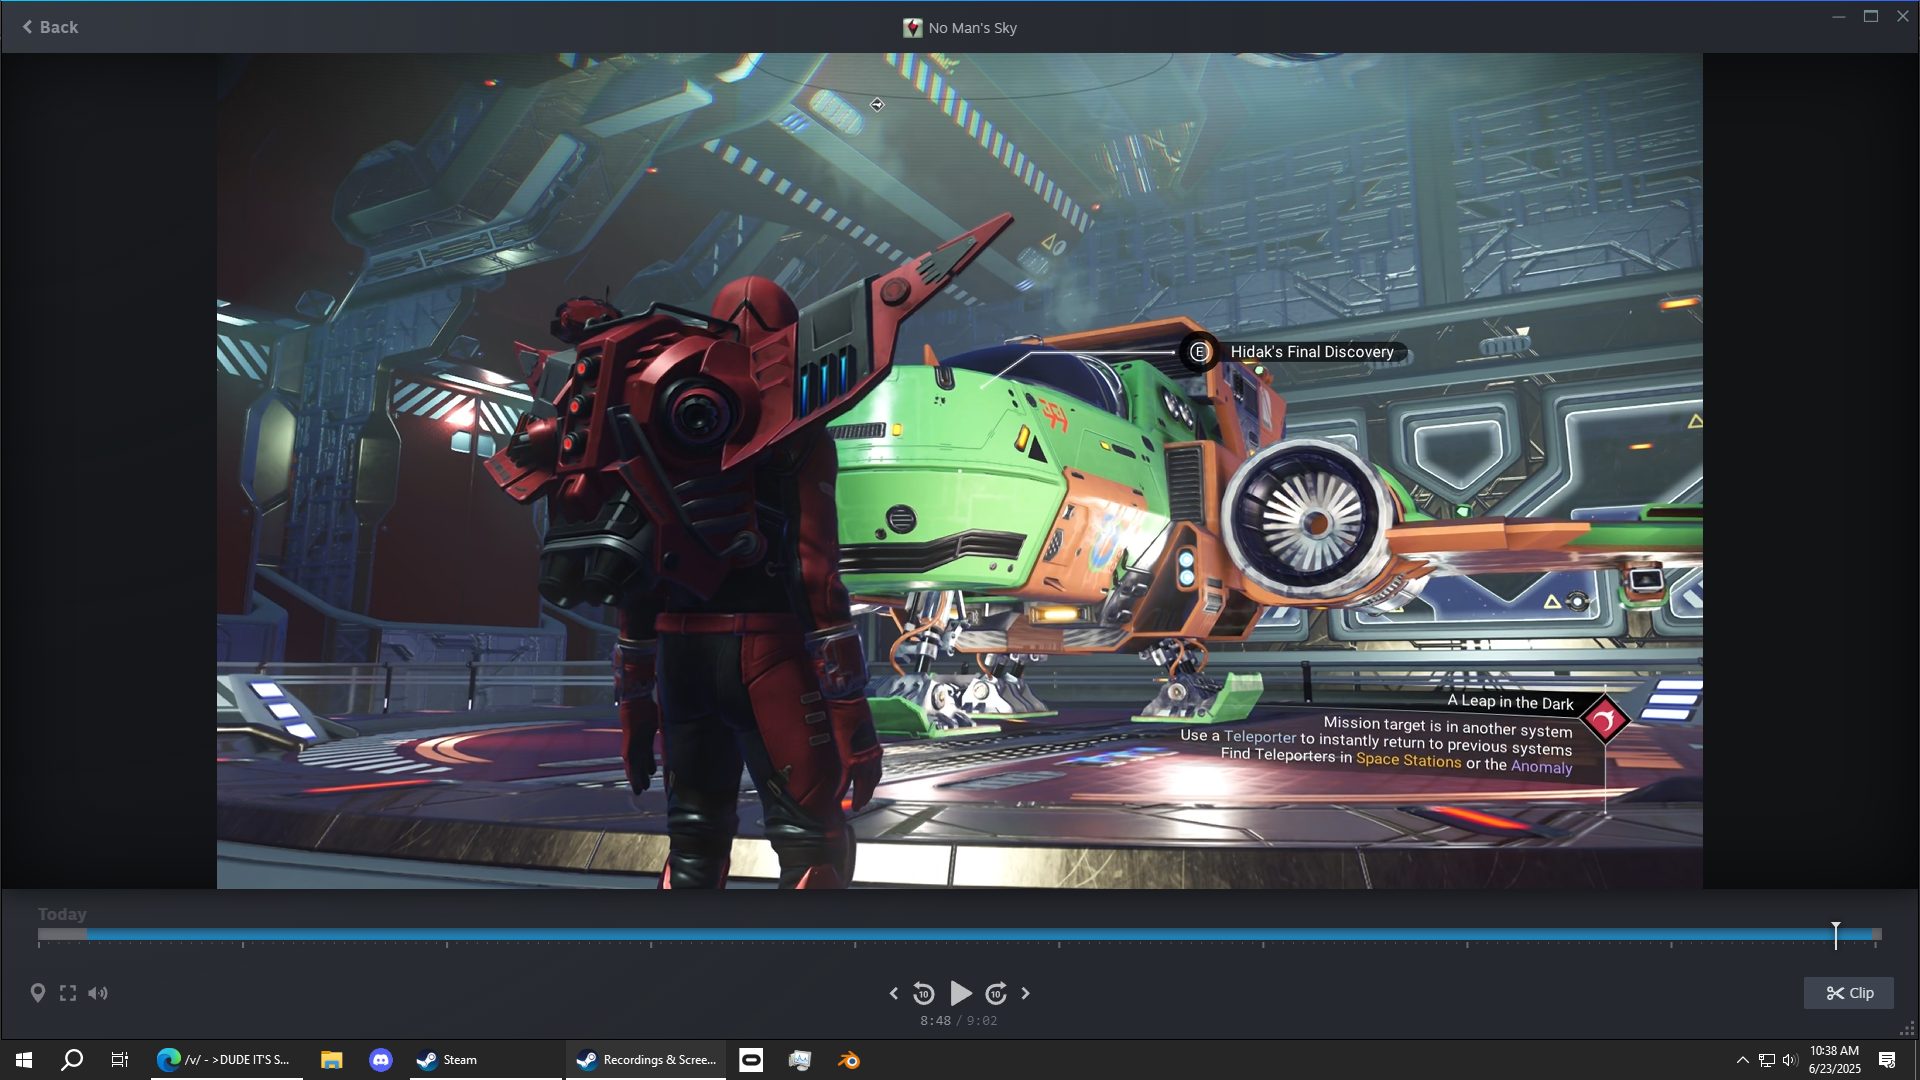This screenshot has width=1920, height=1080.
Task: Jump to previous marker arrow
Action: pyautogui.click(x=894, y=993)
